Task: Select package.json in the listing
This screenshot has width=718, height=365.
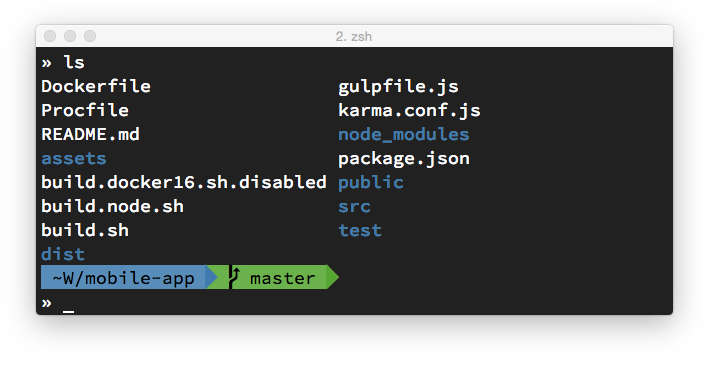Action: (x=403, y=159)
